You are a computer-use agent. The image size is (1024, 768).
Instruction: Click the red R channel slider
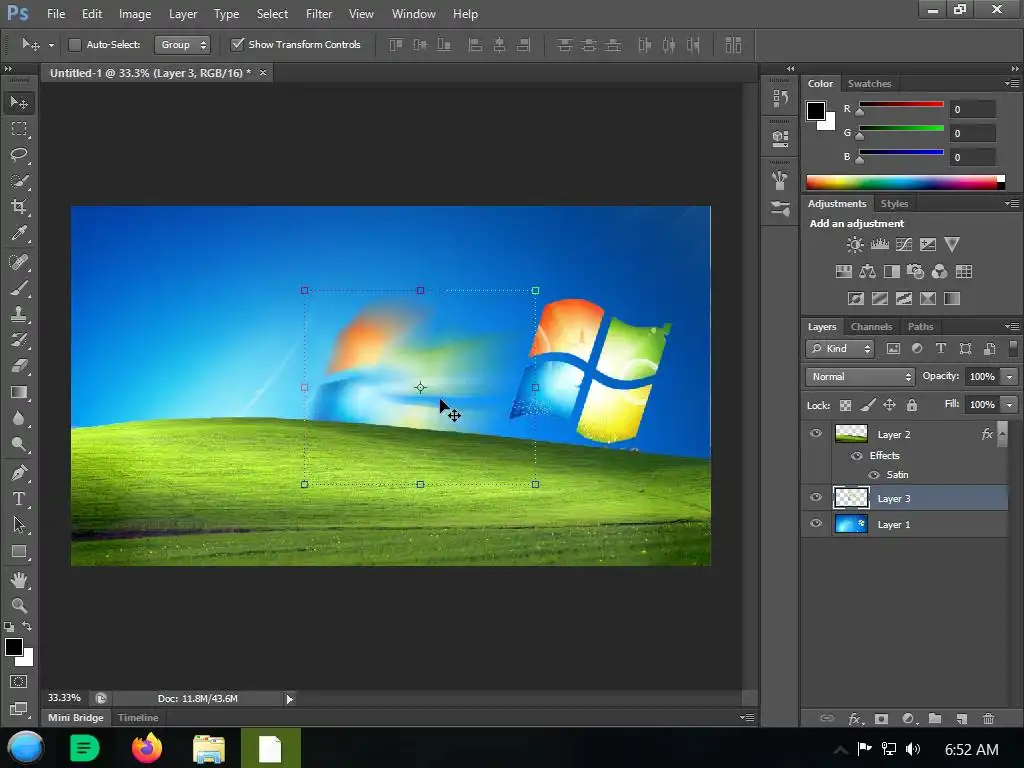click(901, 106)
